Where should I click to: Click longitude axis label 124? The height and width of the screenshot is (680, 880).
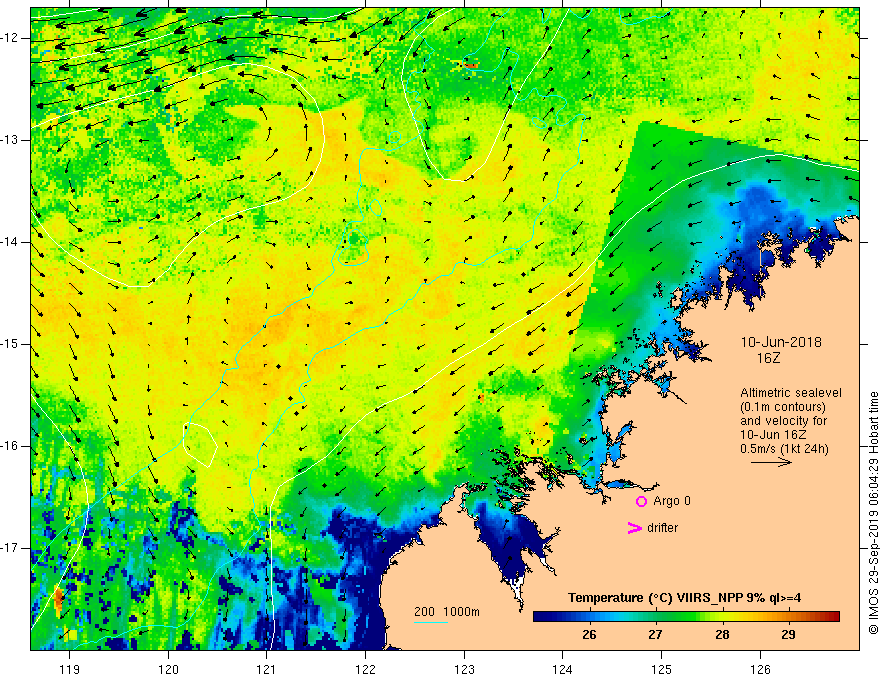click(563, 669)
